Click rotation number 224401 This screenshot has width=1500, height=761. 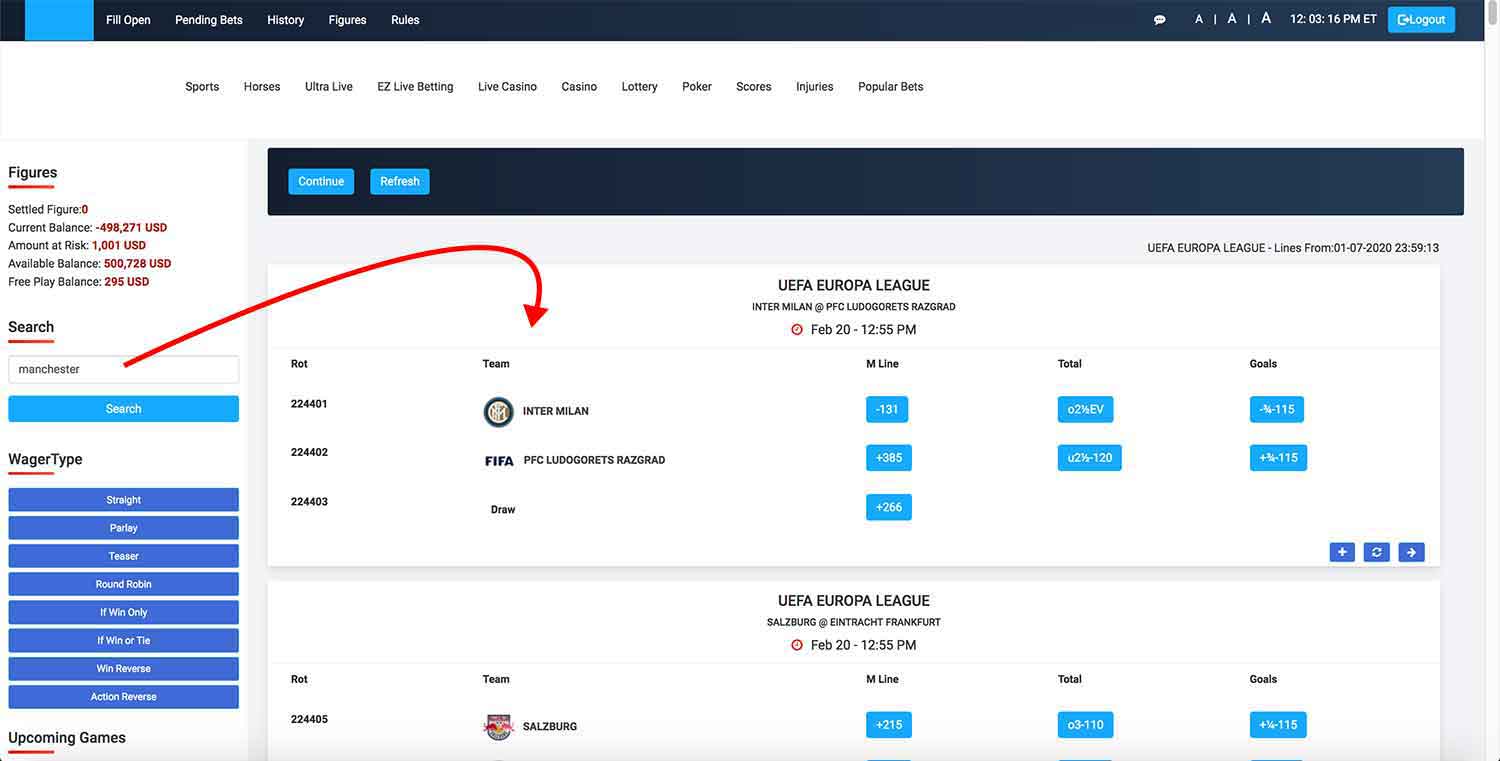point(309,404)
